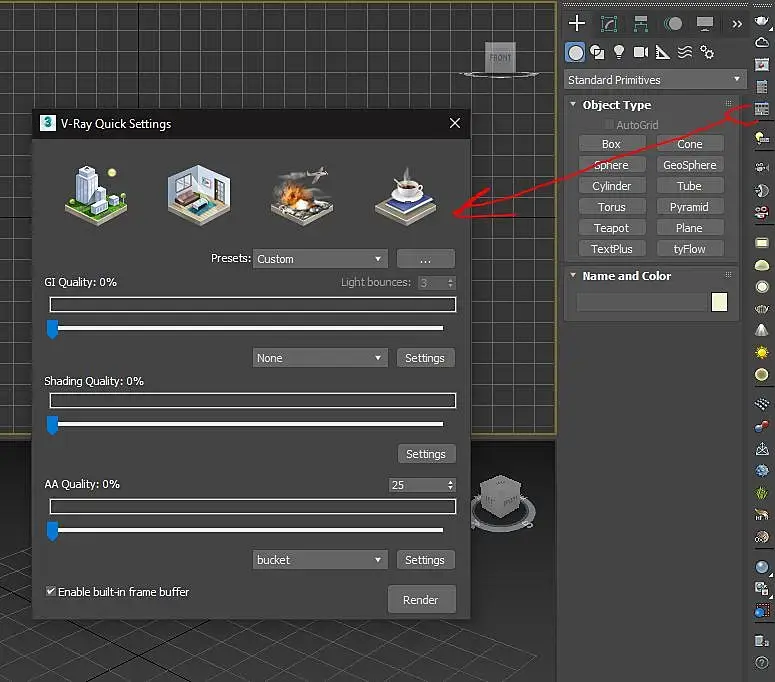The width and height of the screenshot is (775, 682).
Task: Collapse the Object Type rollout
Action: click(x=573, y=104)
